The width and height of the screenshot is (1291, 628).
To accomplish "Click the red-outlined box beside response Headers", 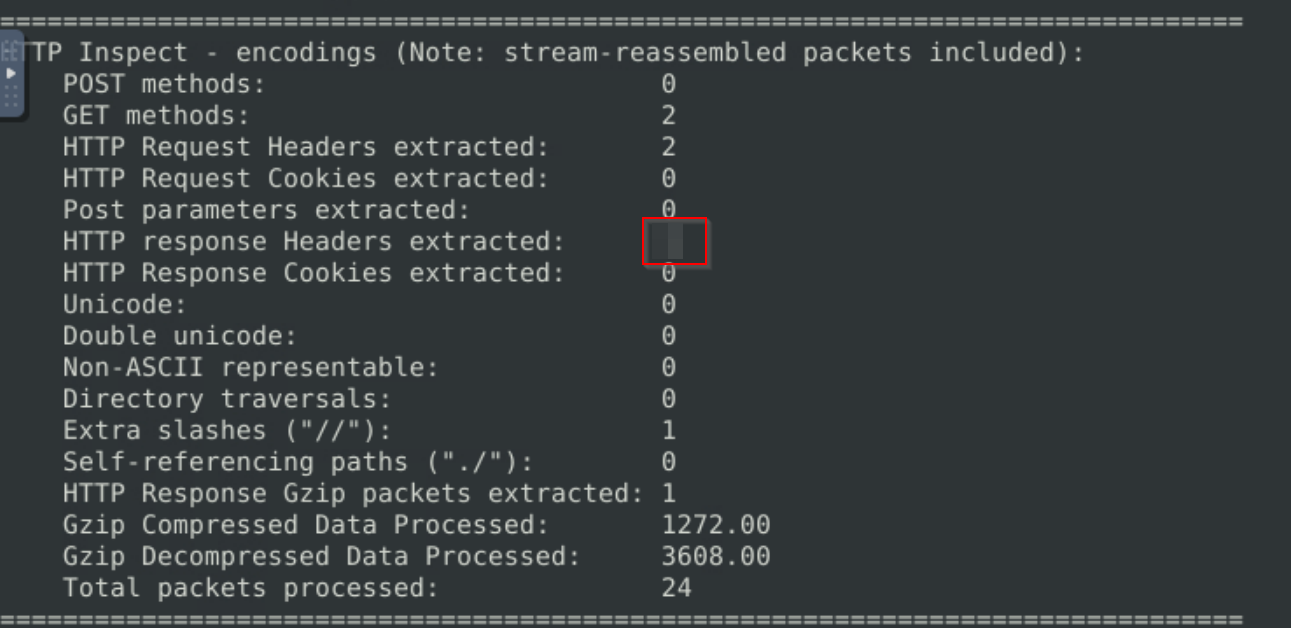I will click(x=675, y=242).
